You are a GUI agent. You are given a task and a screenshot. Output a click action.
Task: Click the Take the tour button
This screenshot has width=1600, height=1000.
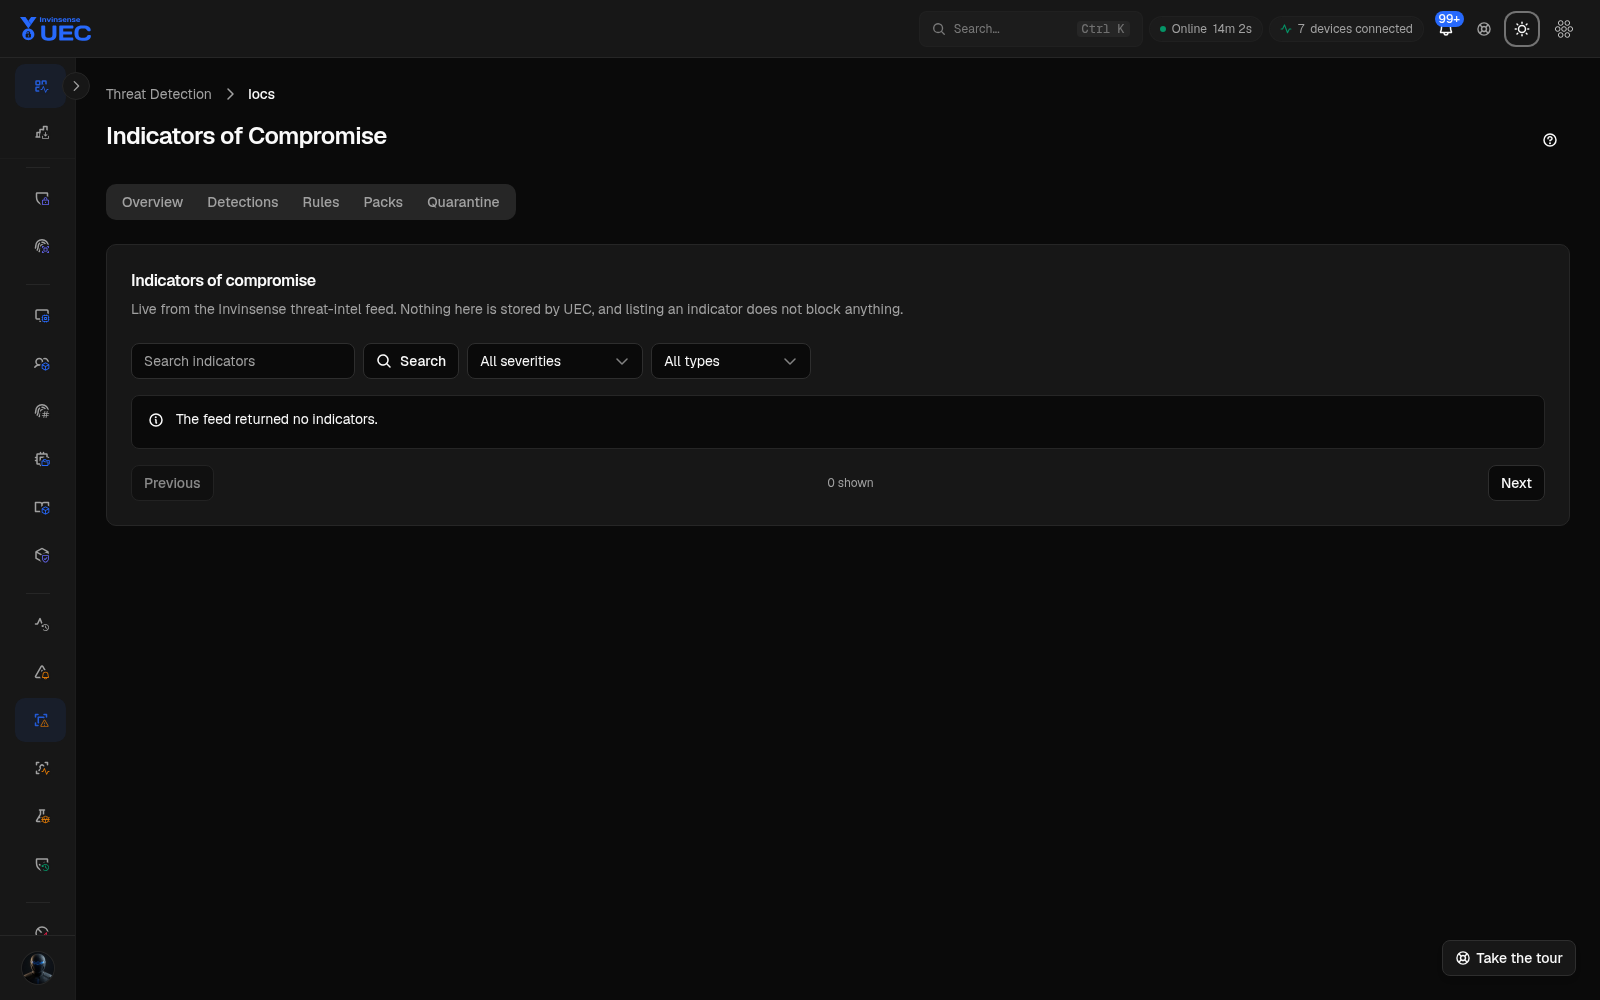point(1509,958)
